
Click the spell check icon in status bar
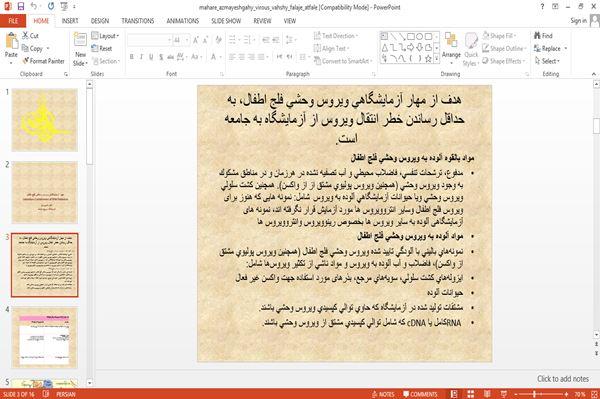46,394
